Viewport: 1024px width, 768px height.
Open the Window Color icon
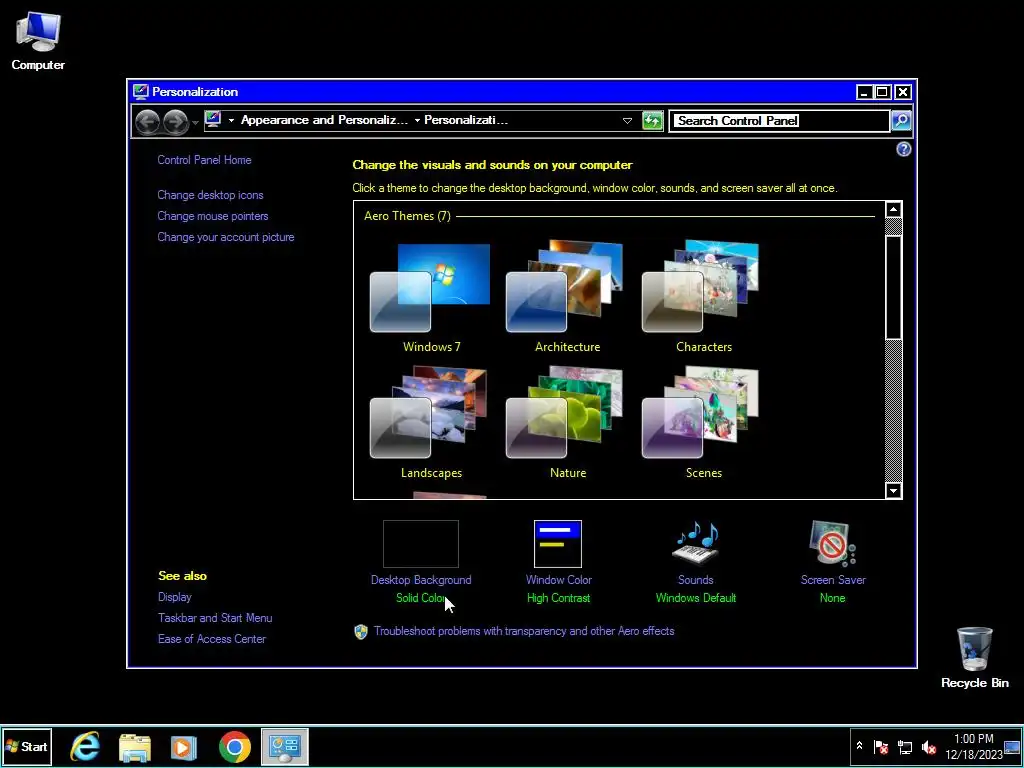point(558,544)
